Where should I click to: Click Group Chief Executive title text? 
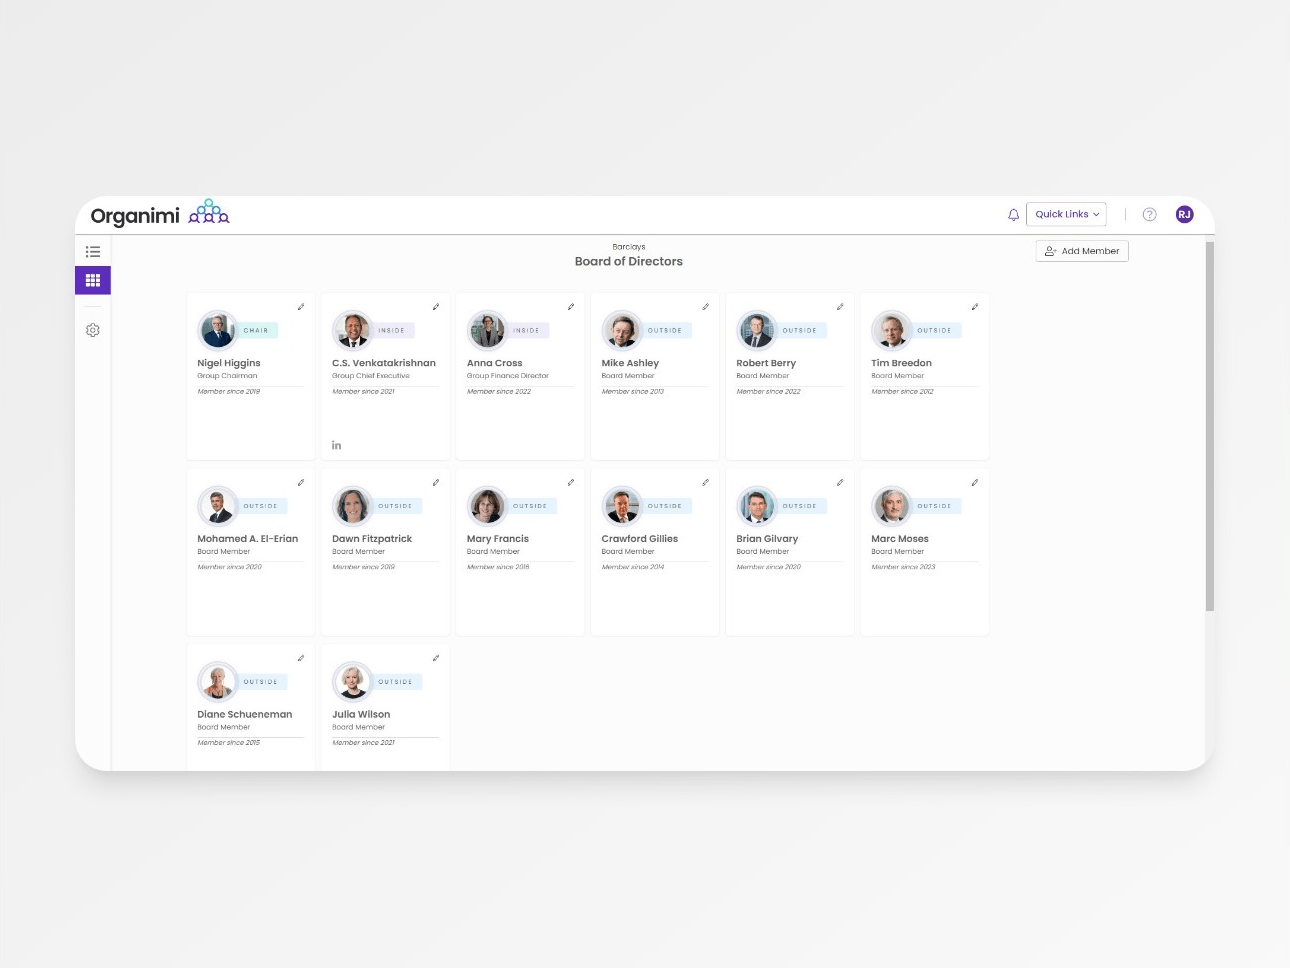pos(371,376)
